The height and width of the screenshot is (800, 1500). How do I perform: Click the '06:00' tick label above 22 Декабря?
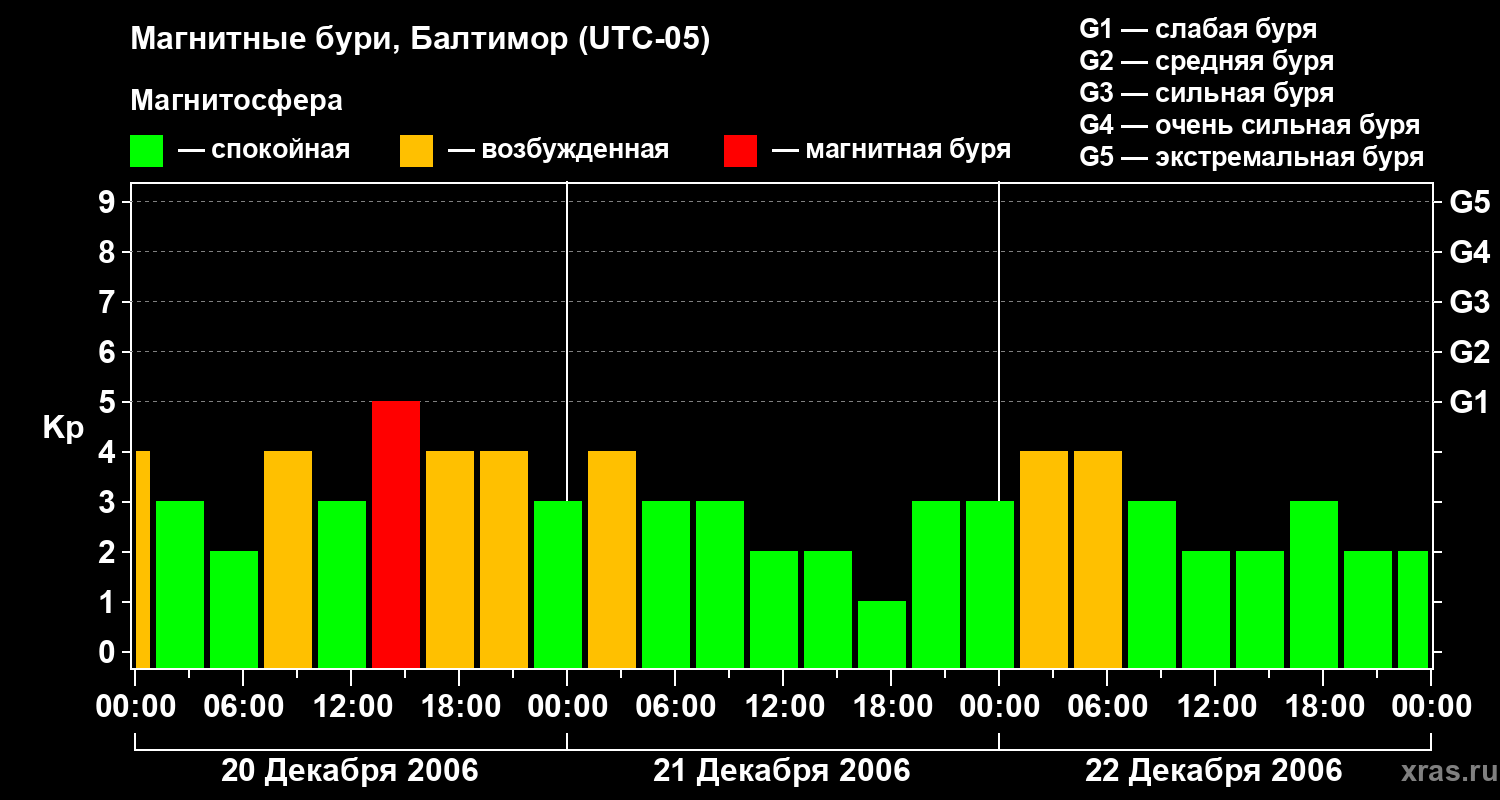click(1107, 706)
